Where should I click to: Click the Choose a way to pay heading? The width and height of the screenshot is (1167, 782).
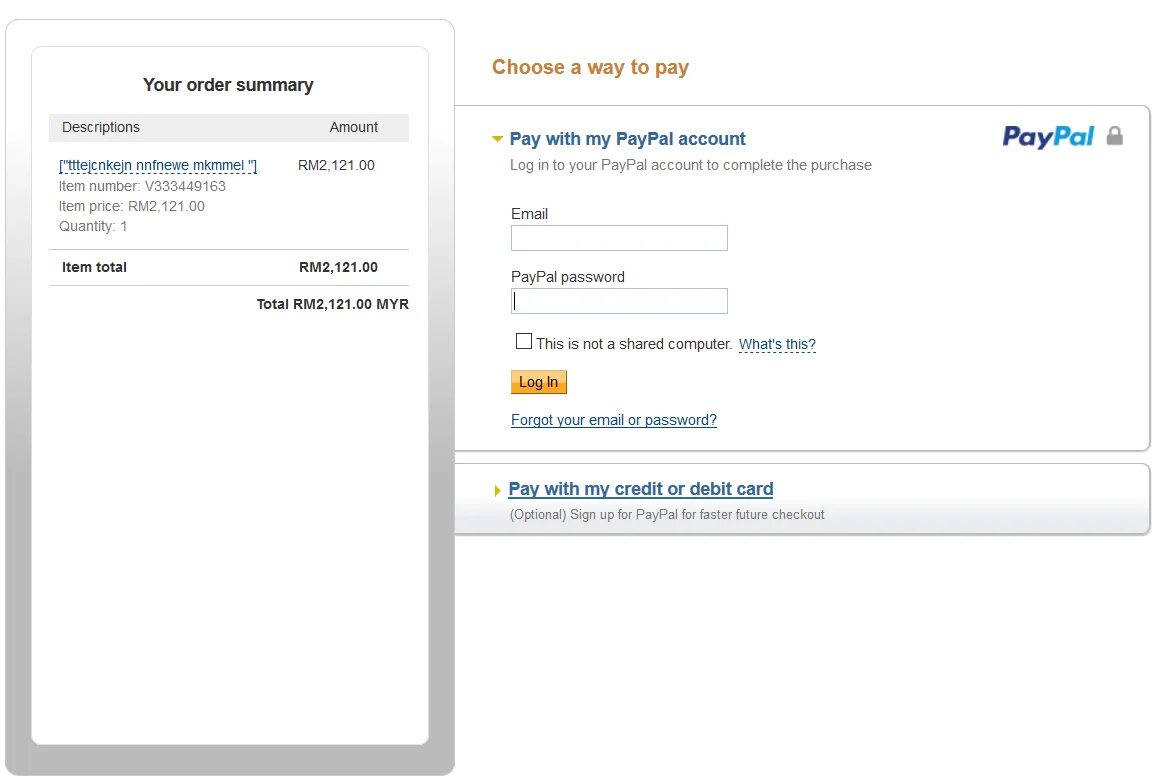(x=590, y=67)
